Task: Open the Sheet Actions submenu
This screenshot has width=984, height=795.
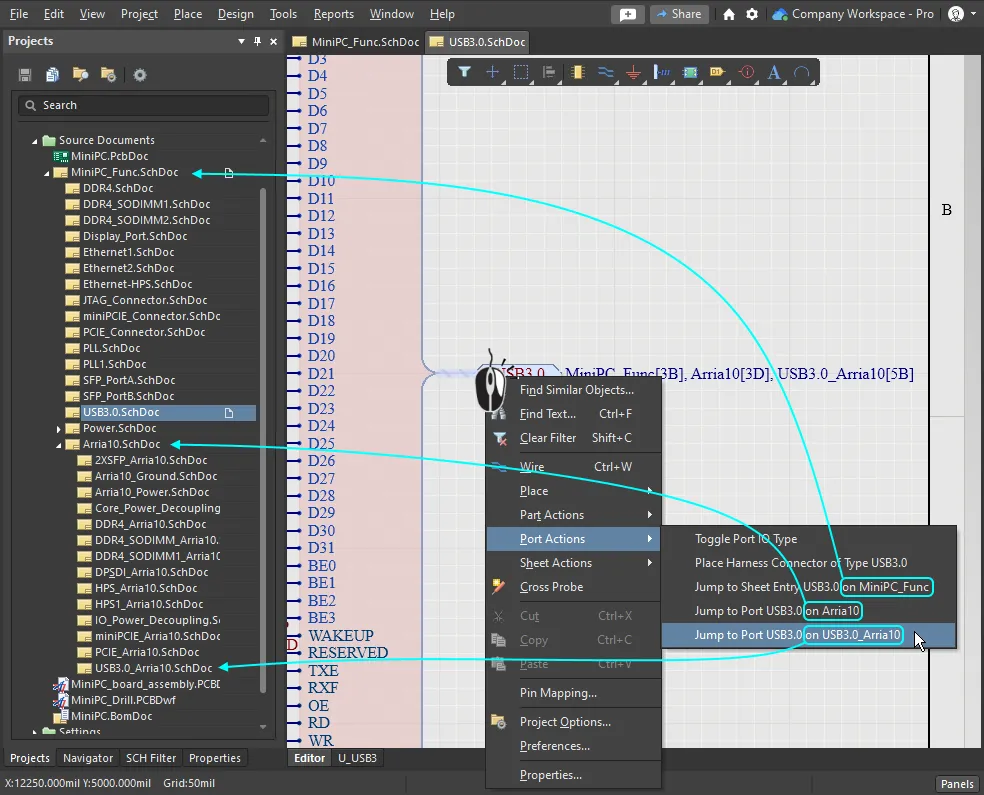Action: point(574,563)
